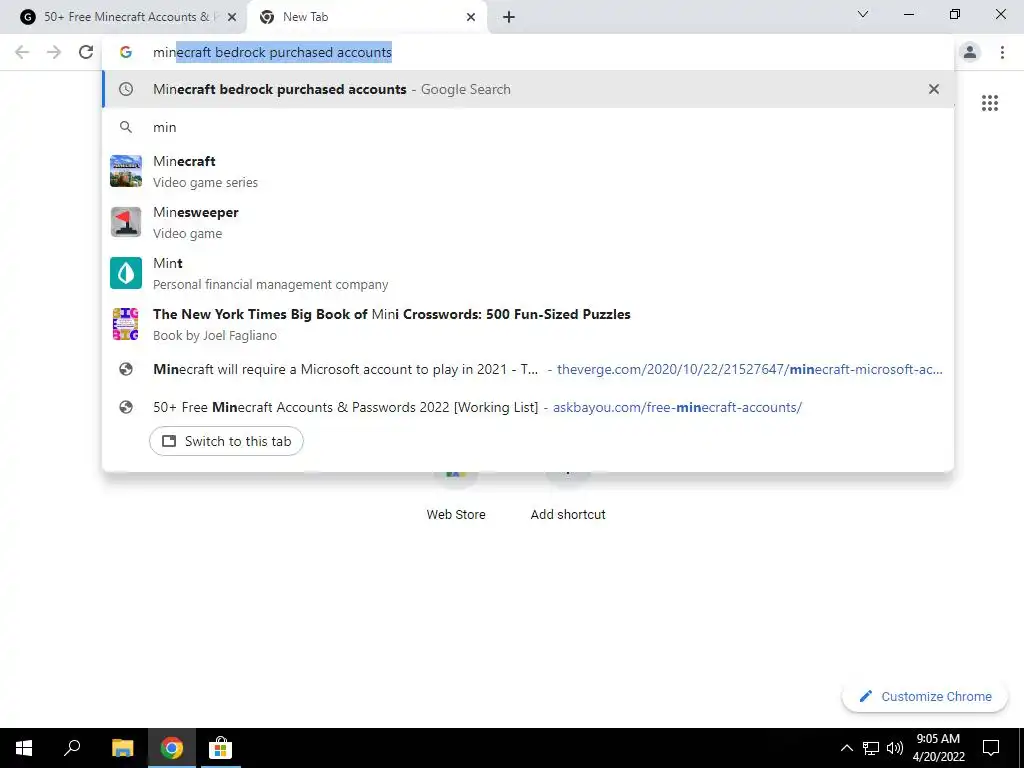The width and height of the screenshot is (1024, 768).
Task: Choose Mint financial management suggestion
Action: (x=528, y=273)
